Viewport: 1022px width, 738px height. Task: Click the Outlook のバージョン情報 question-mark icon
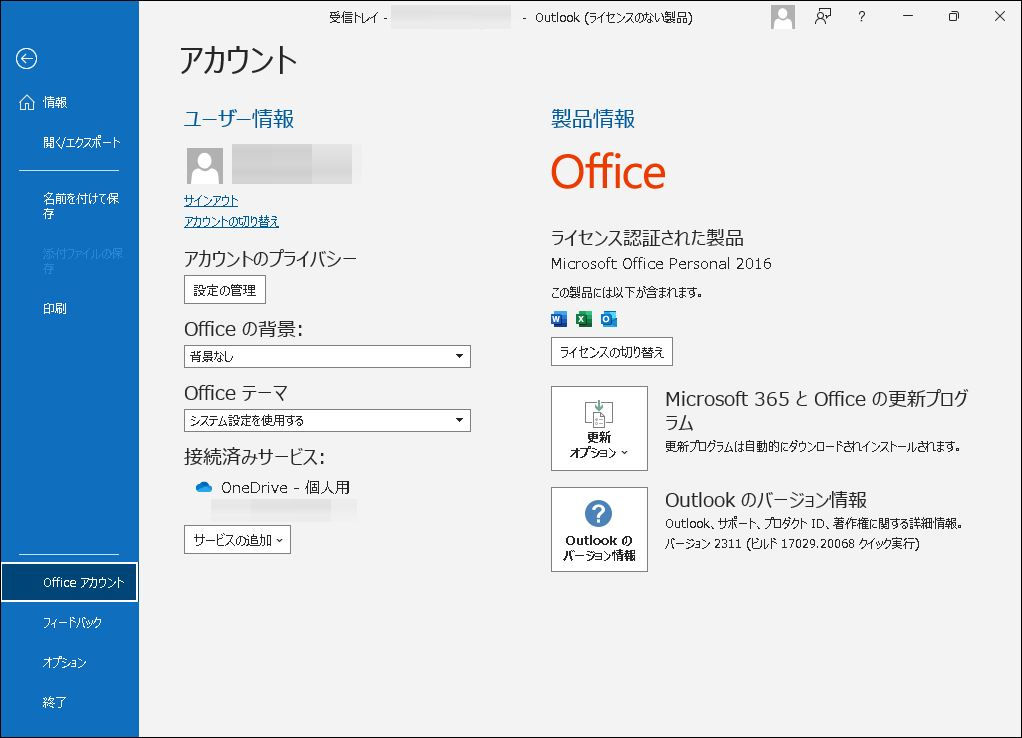pyautogui.click(x=598, y=528)
